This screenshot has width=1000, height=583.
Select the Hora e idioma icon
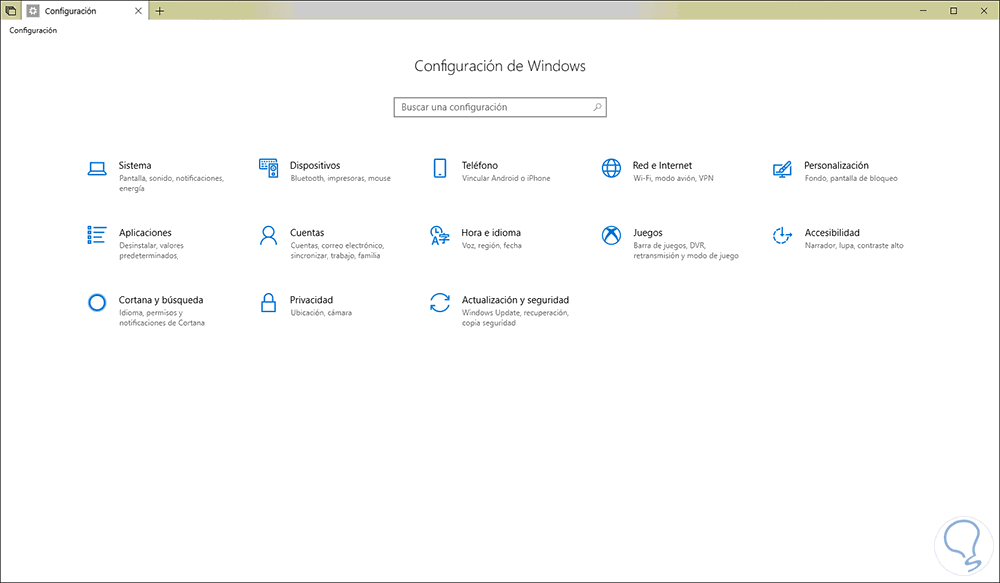point(439,235)
